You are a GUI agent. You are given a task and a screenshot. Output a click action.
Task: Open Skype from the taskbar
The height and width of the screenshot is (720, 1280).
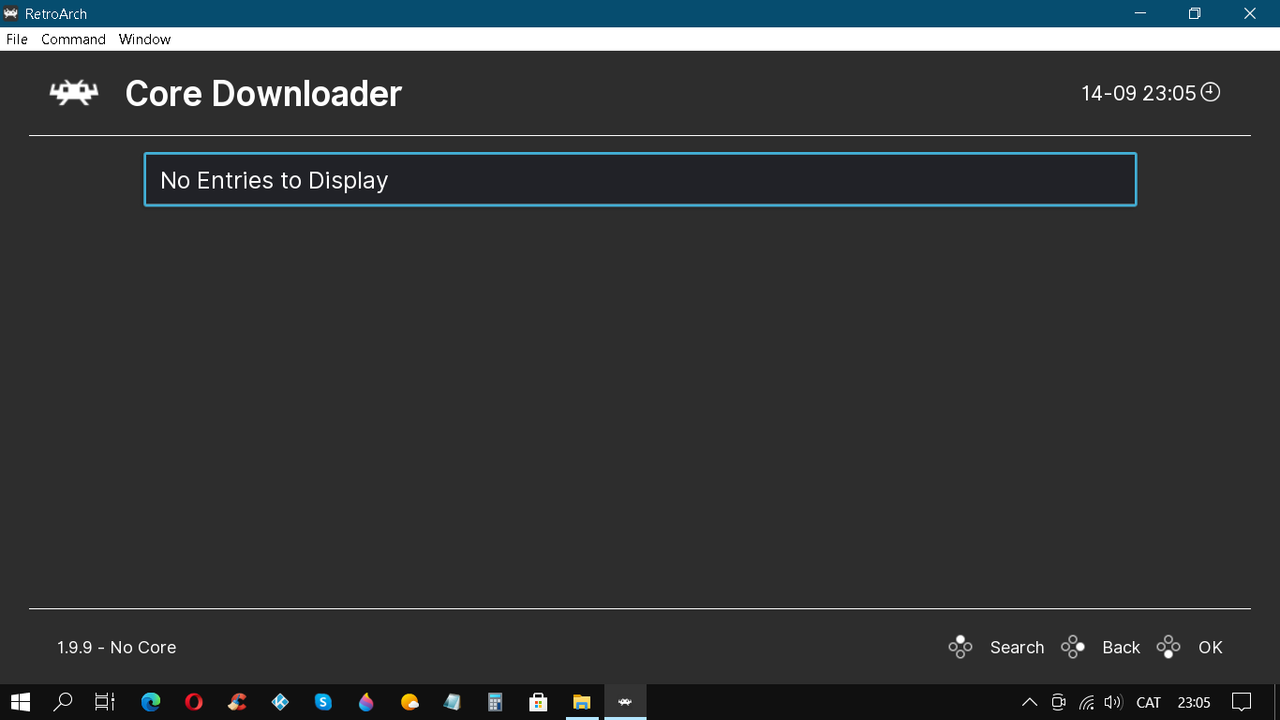pyautogui.click(x=323, y=702)
